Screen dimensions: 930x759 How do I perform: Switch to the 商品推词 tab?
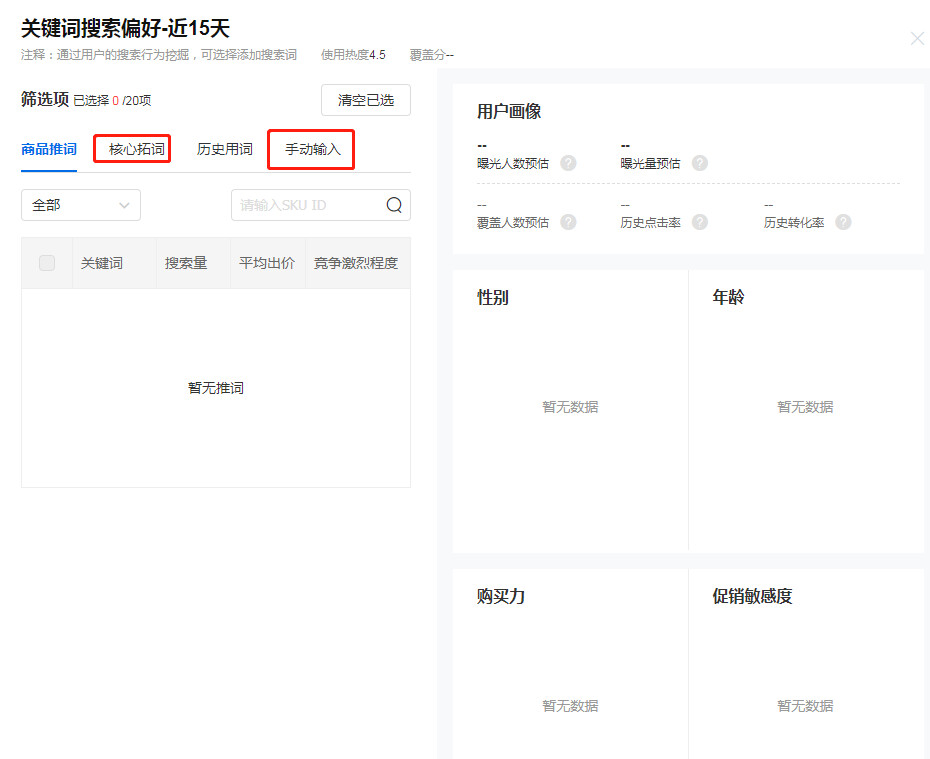coord(49,149)
